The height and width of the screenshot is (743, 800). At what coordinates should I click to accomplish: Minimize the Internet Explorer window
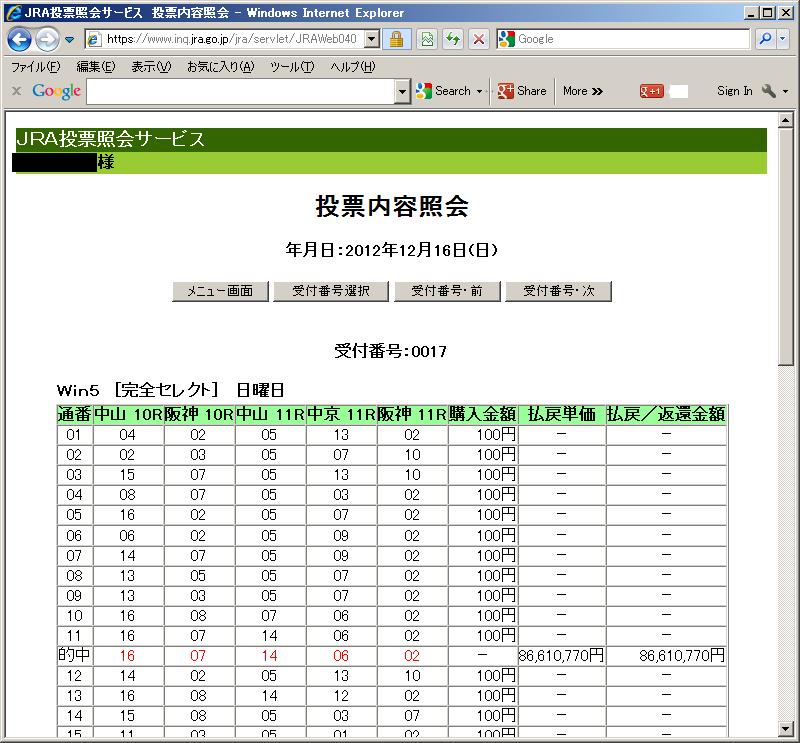click(x=751, y=13)
